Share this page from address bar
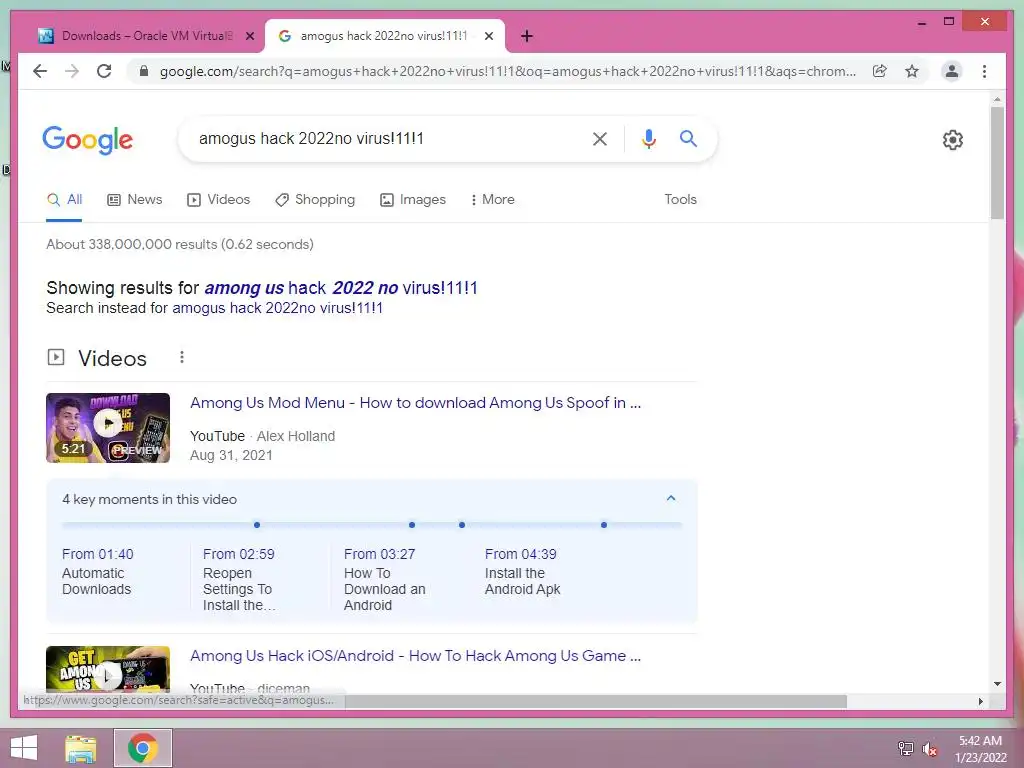1024x768 pixels. coord(880,71)
